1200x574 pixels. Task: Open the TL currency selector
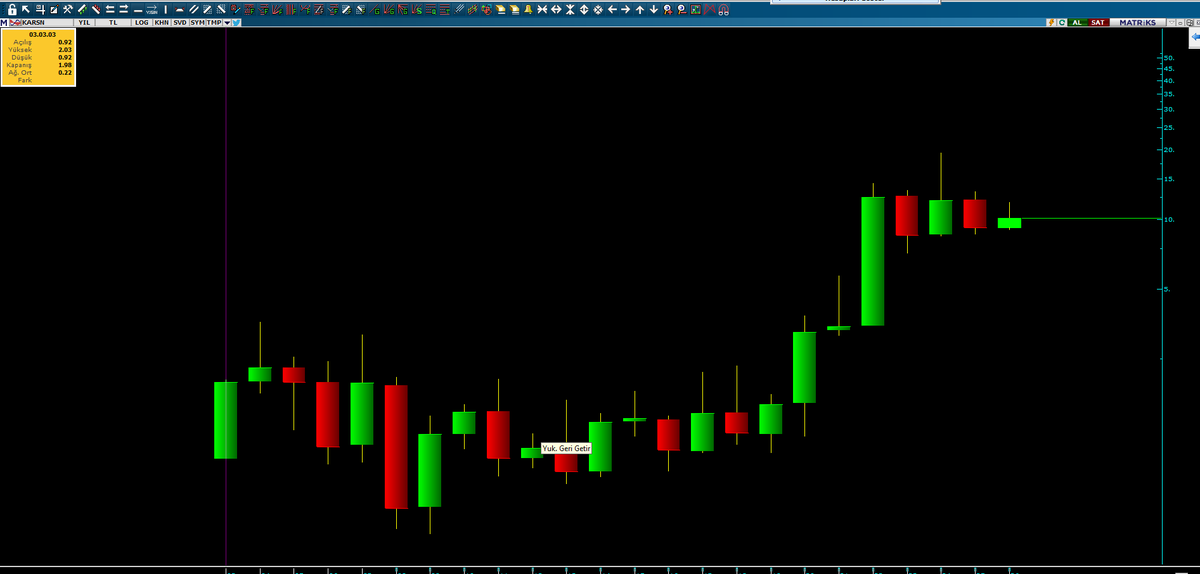(x=113, y=22)
